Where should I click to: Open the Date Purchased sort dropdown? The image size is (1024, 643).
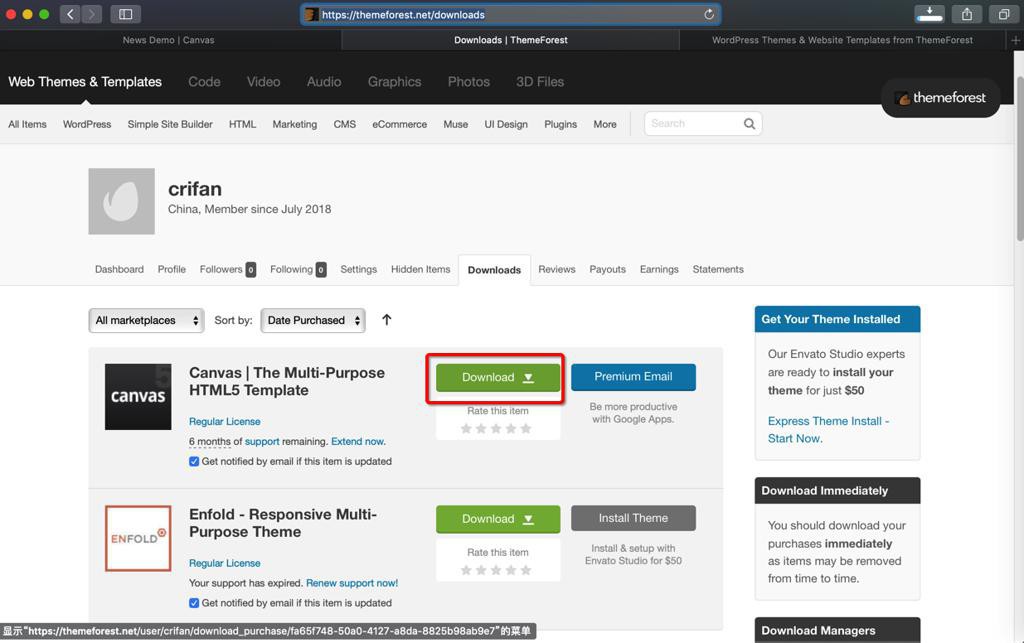coord(313,321)
